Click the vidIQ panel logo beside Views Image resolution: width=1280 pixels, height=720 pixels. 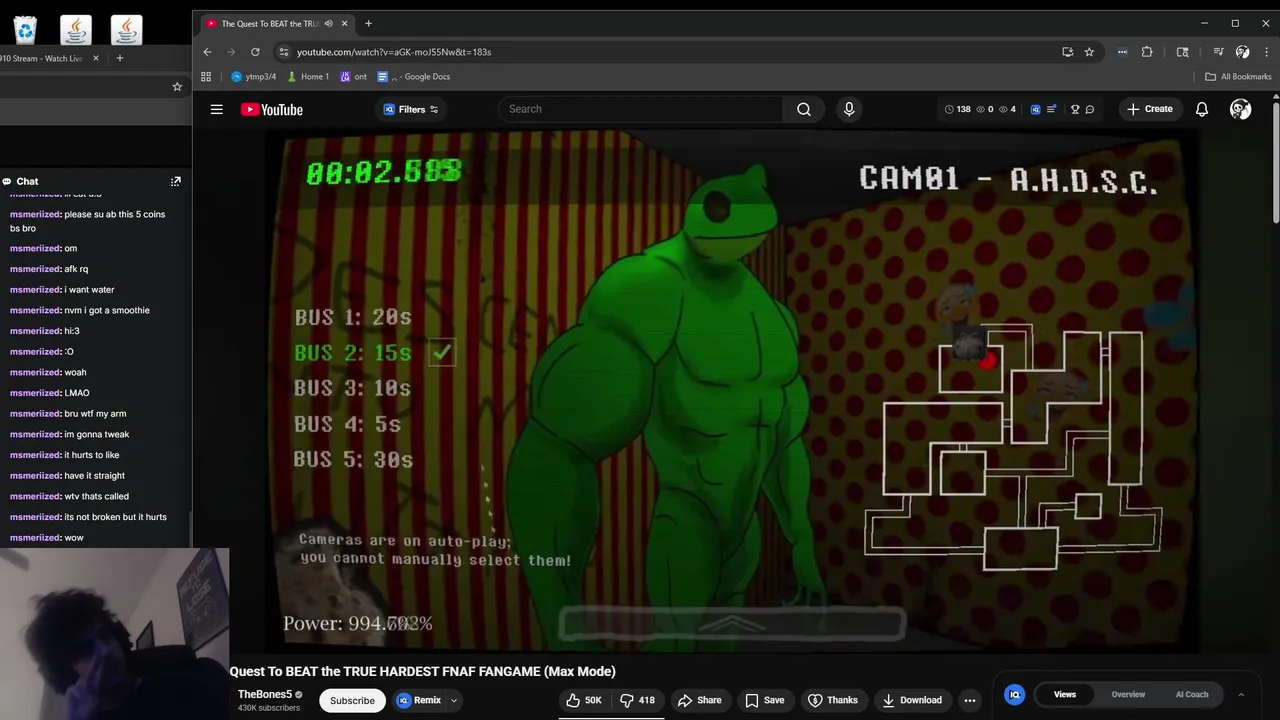1014,694
